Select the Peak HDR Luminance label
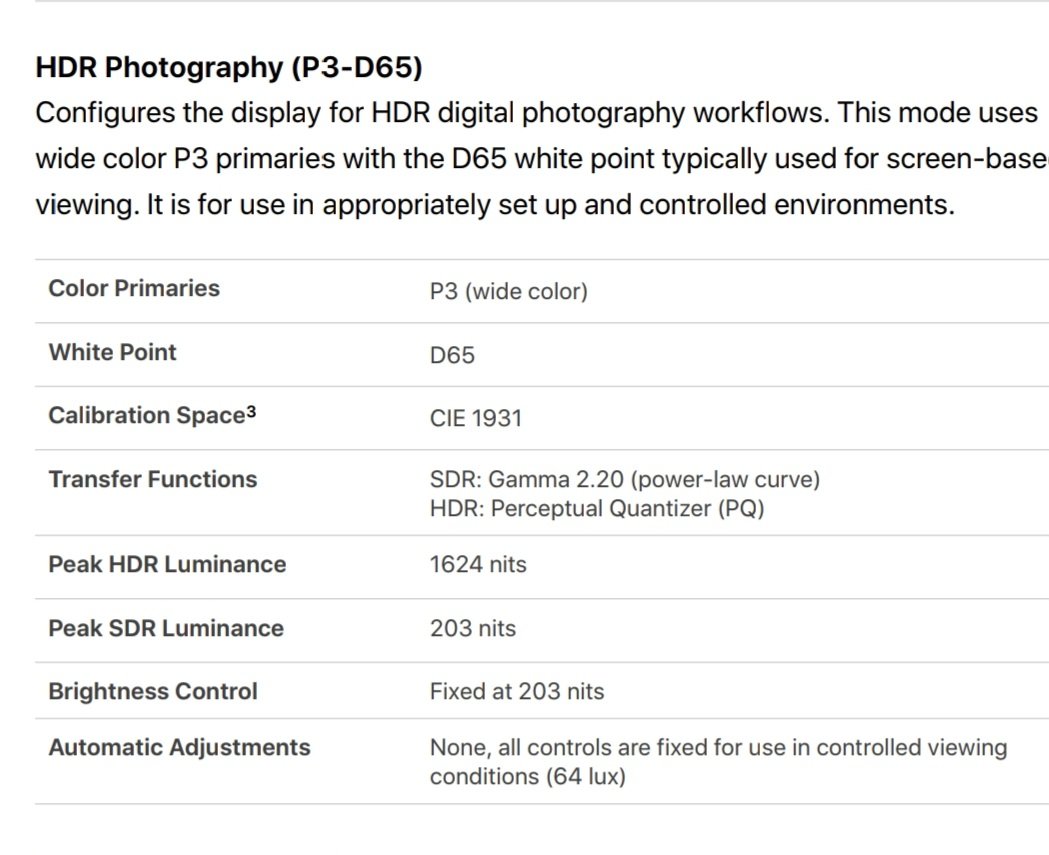 [167, 564]
